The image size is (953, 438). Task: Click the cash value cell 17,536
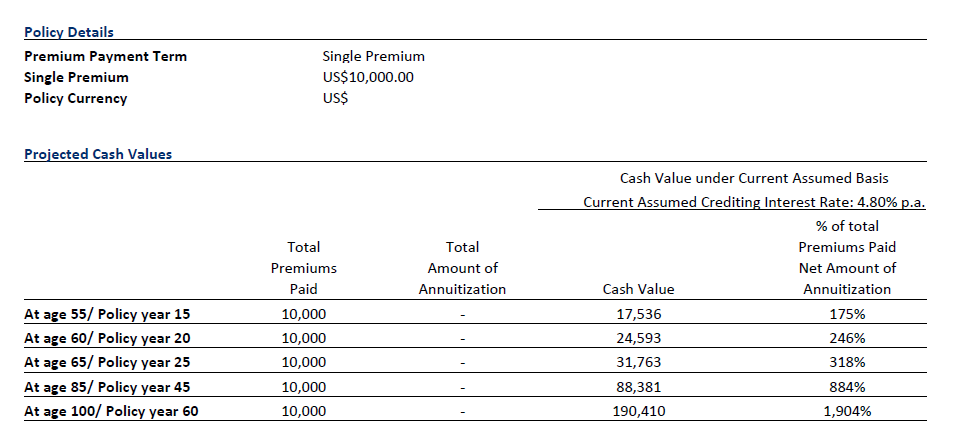(638, 314)
